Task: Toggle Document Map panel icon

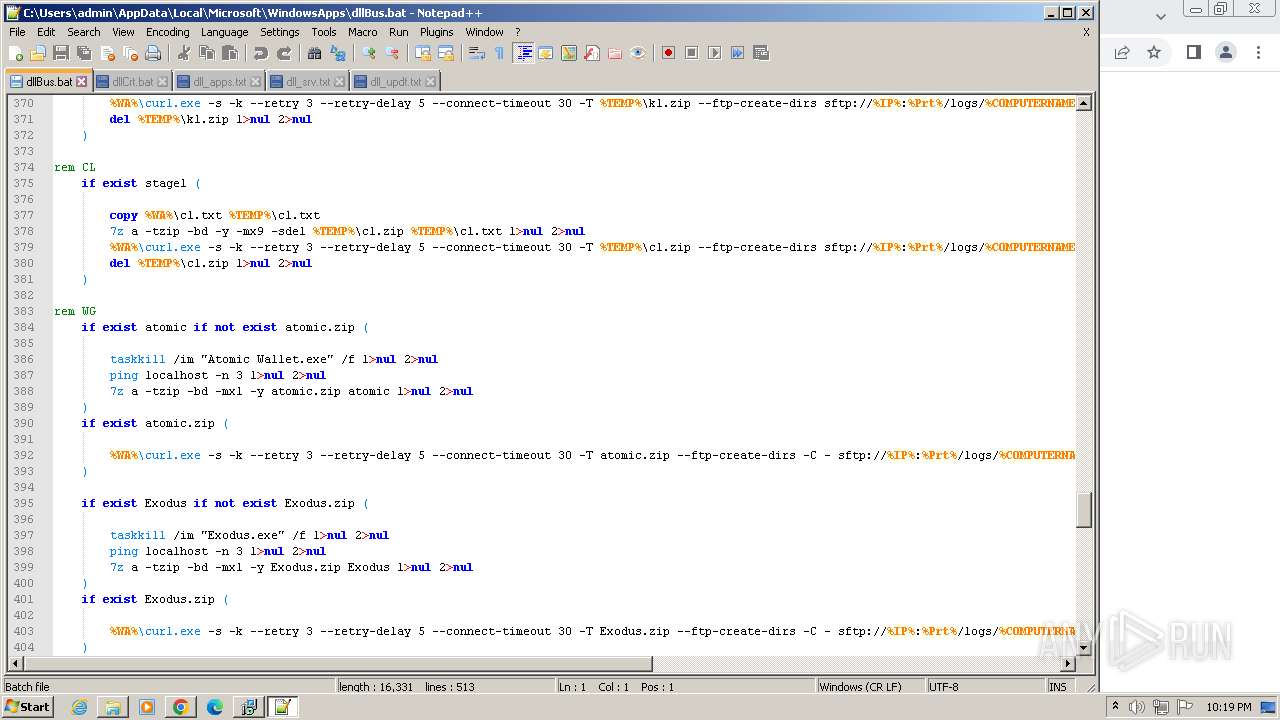Action: click(x=569, y=53)
